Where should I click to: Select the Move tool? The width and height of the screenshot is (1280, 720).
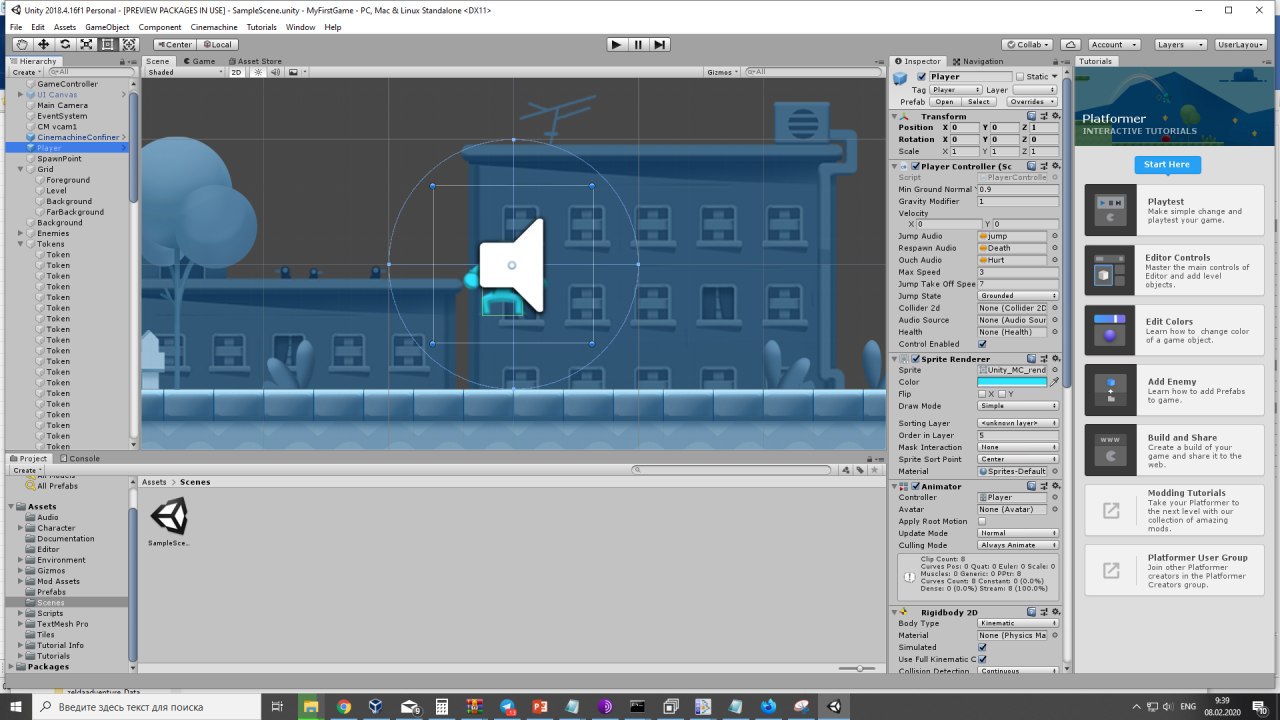pos(44,44)
